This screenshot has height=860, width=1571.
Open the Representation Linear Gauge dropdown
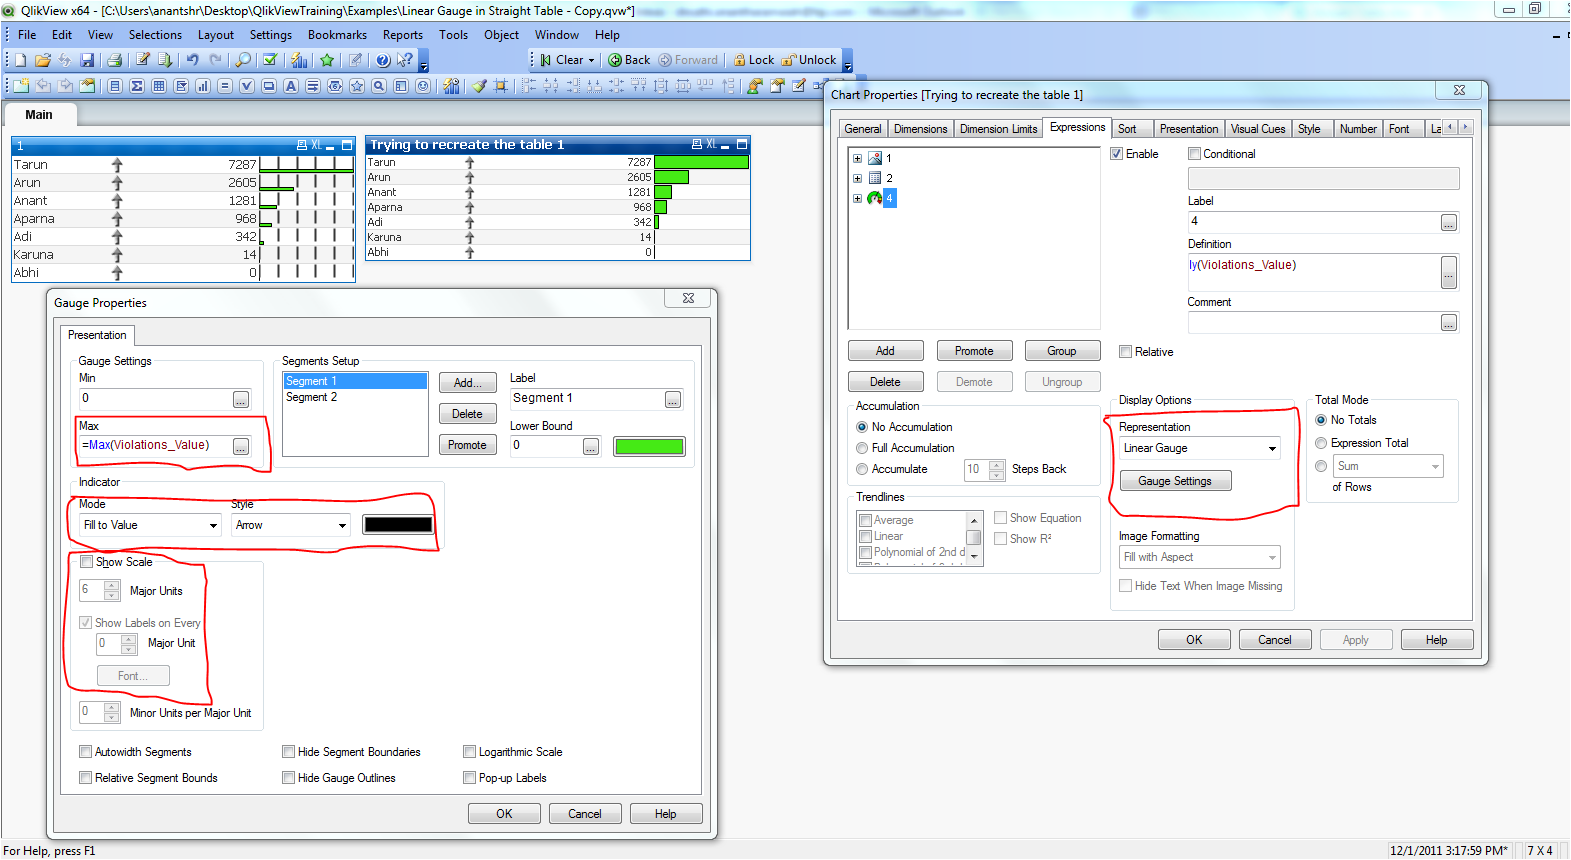coord(1272,449)
